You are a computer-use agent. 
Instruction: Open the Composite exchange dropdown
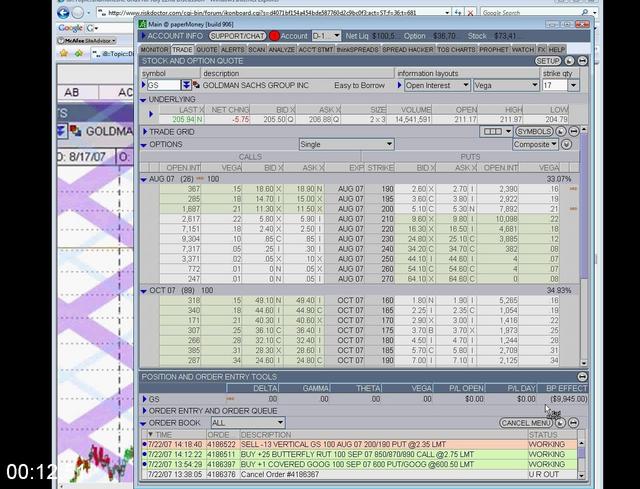click(x=535, y=144)
